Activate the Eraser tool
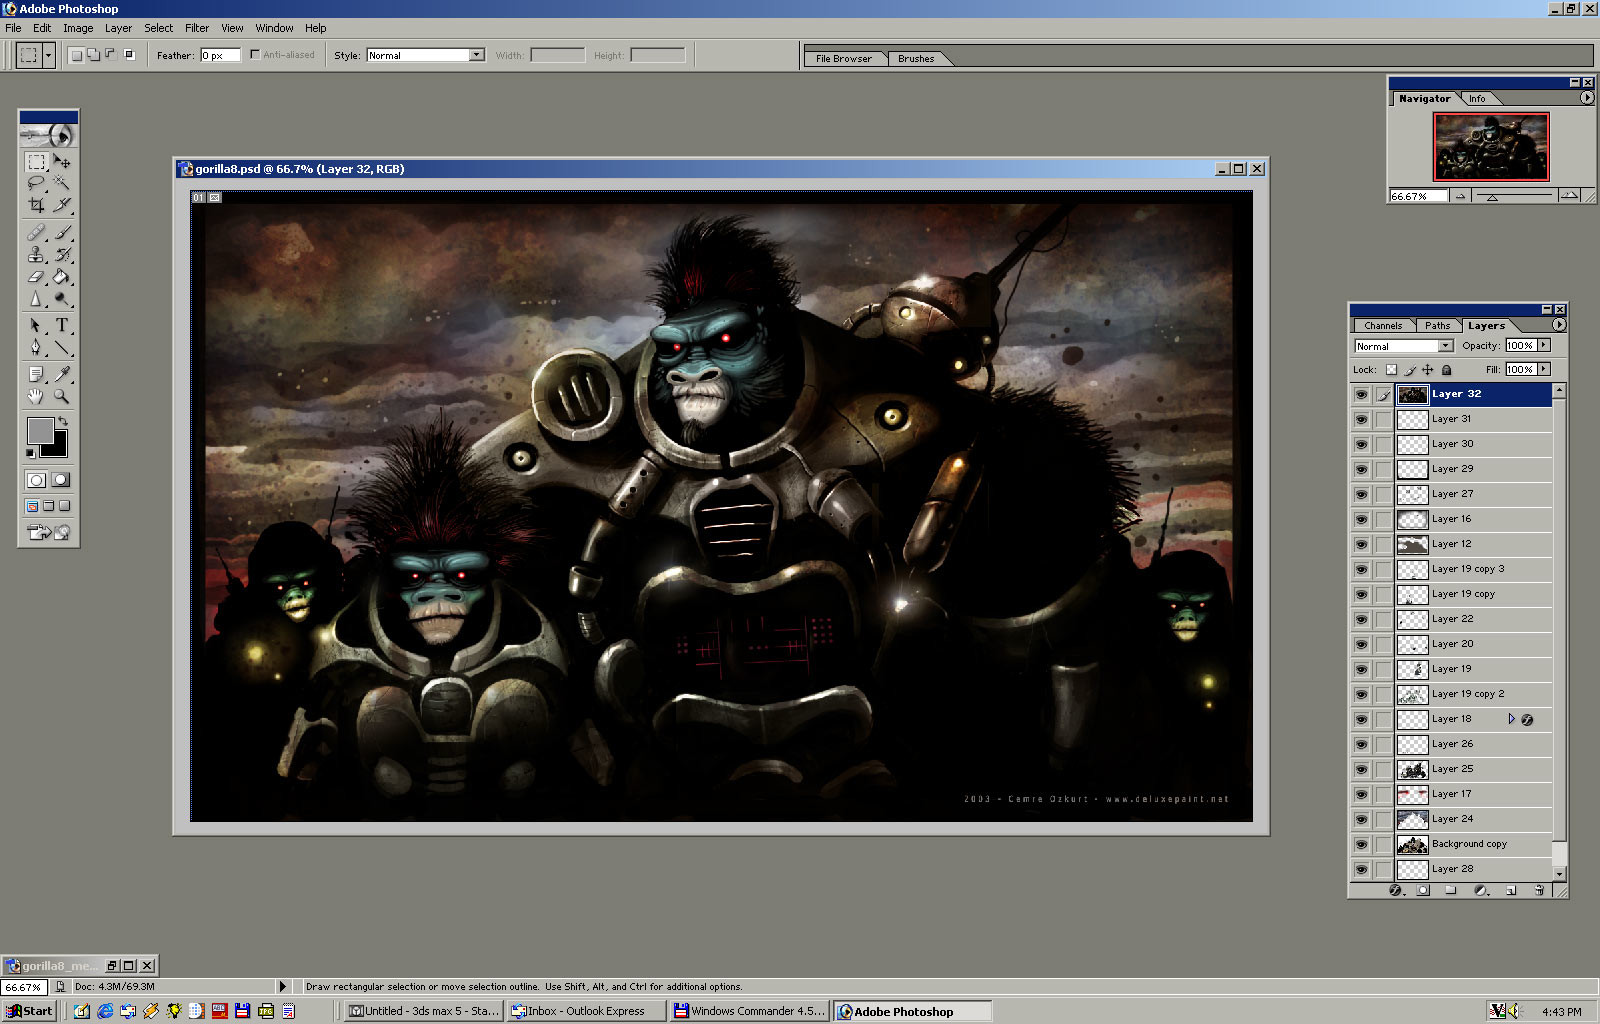The width and height of the screenshot is (1600, 1024). click(37, 277)
